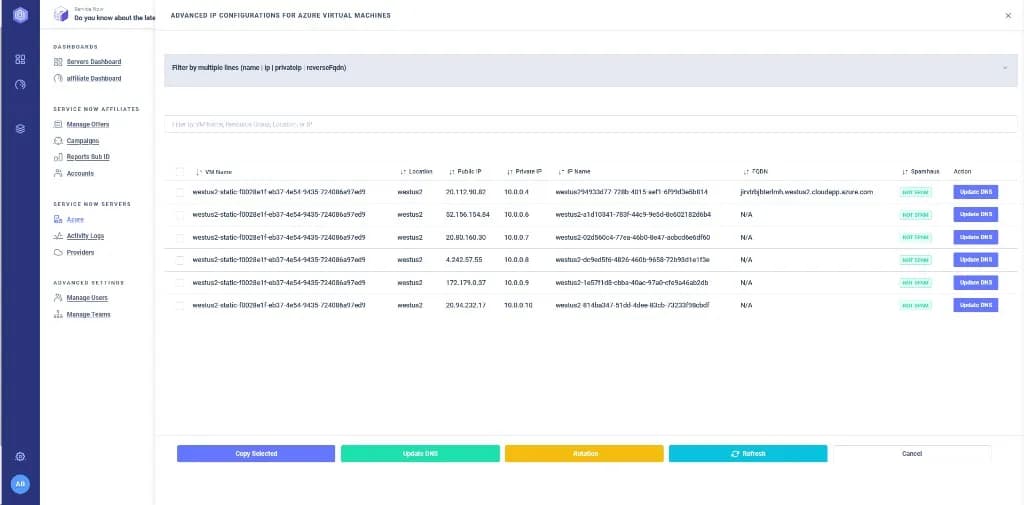
Task: Update DNS for the 10.0.0.4 row
Action: pos(976,192)
